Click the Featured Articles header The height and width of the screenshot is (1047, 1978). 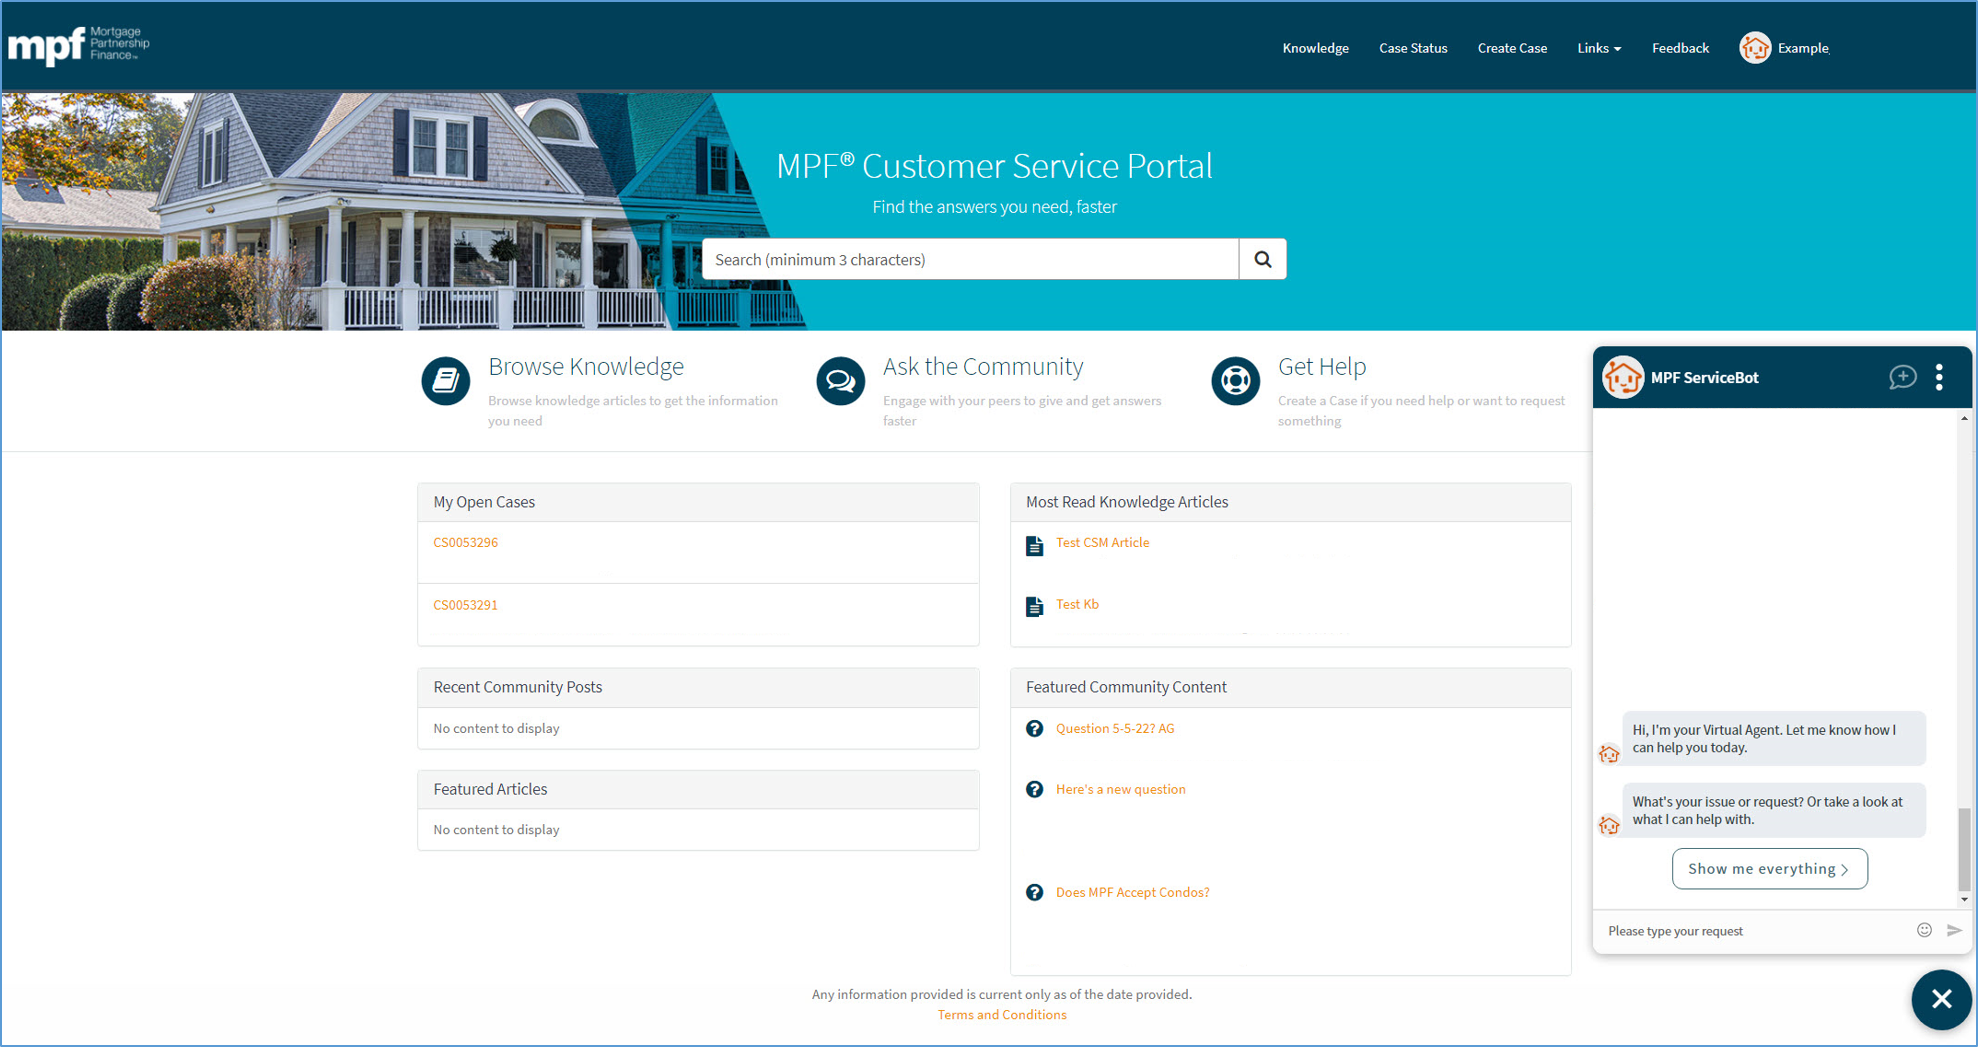[698, 789]
